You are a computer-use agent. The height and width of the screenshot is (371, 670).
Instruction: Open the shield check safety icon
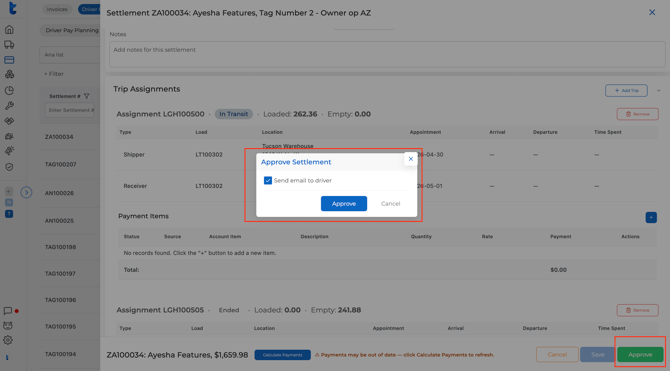tap(9, 167)
